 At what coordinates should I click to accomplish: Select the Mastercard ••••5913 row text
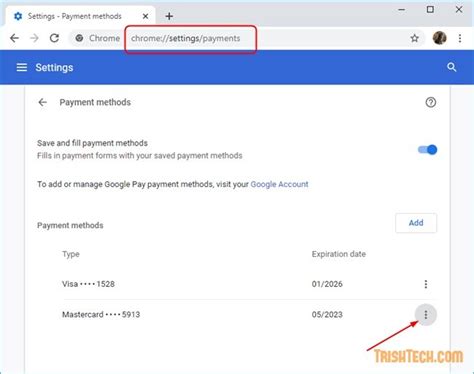point(101,314)
